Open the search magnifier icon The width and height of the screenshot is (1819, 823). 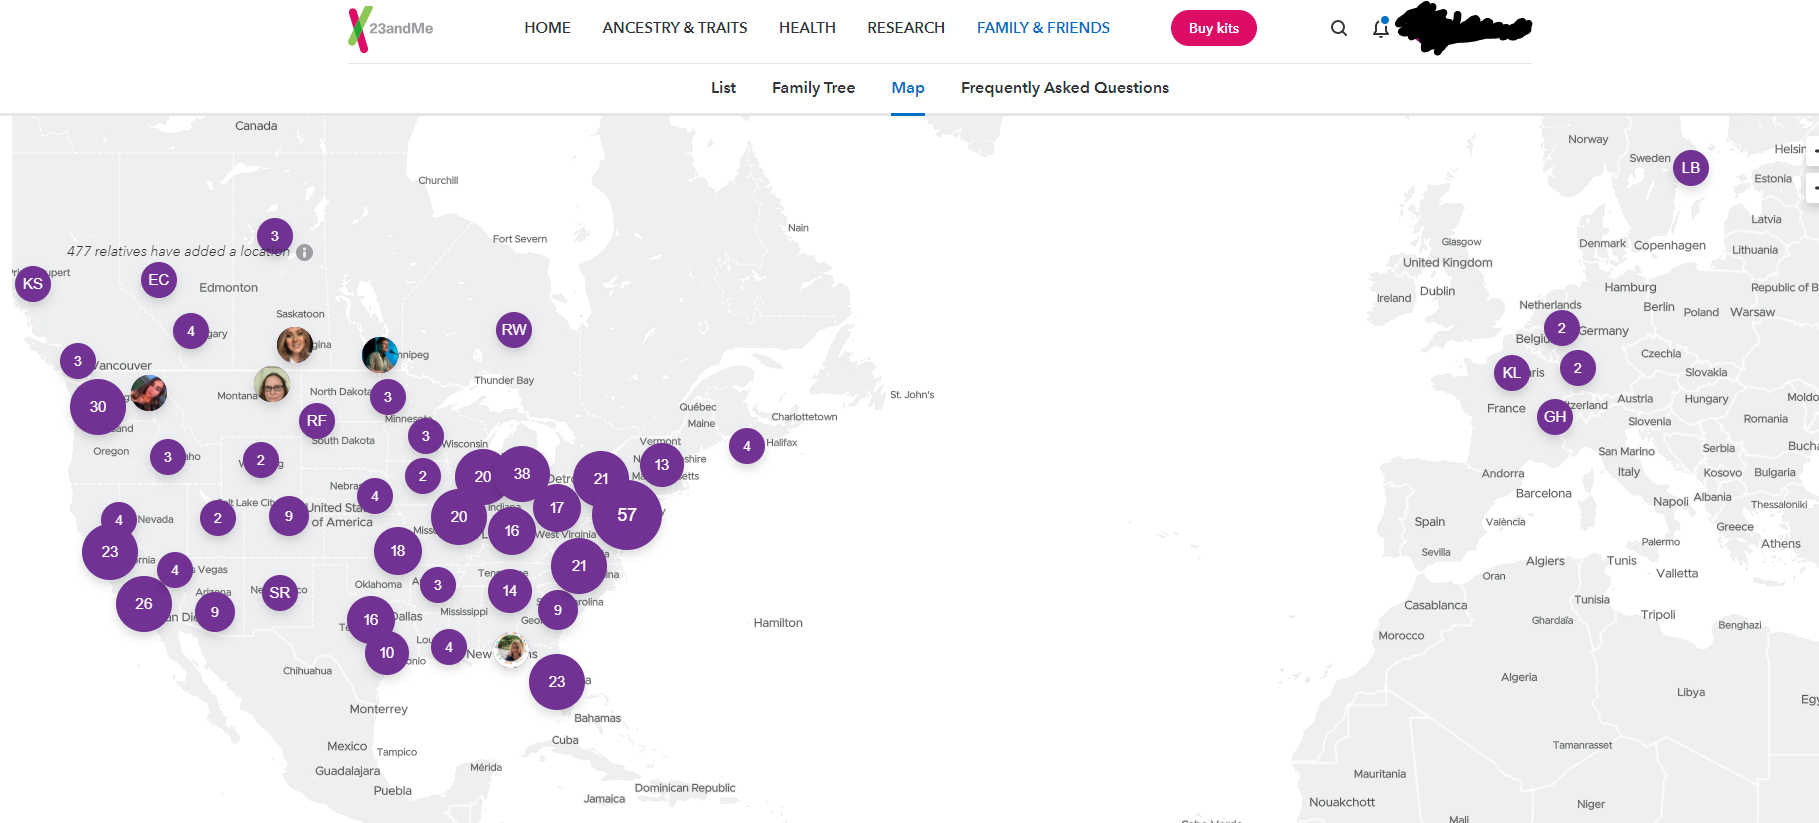[1339, 28]
